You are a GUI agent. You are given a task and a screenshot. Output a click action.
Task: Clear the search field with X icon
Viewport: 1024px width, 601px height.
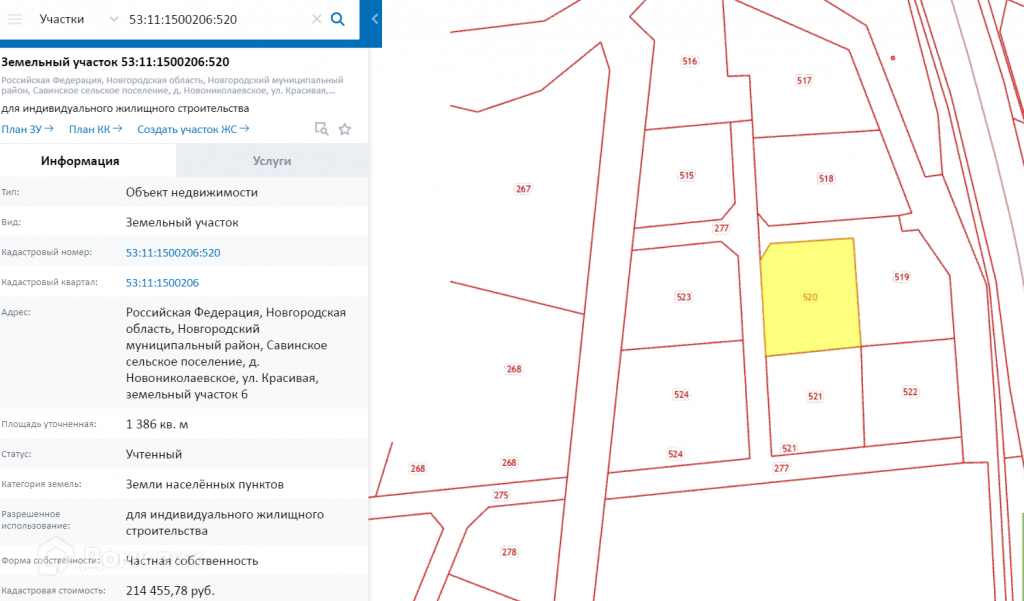(x=317, y=19)
